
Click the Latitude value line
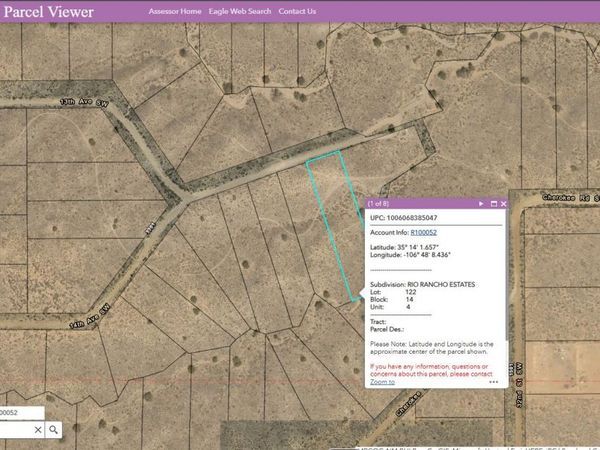click(x=404, y=247)
